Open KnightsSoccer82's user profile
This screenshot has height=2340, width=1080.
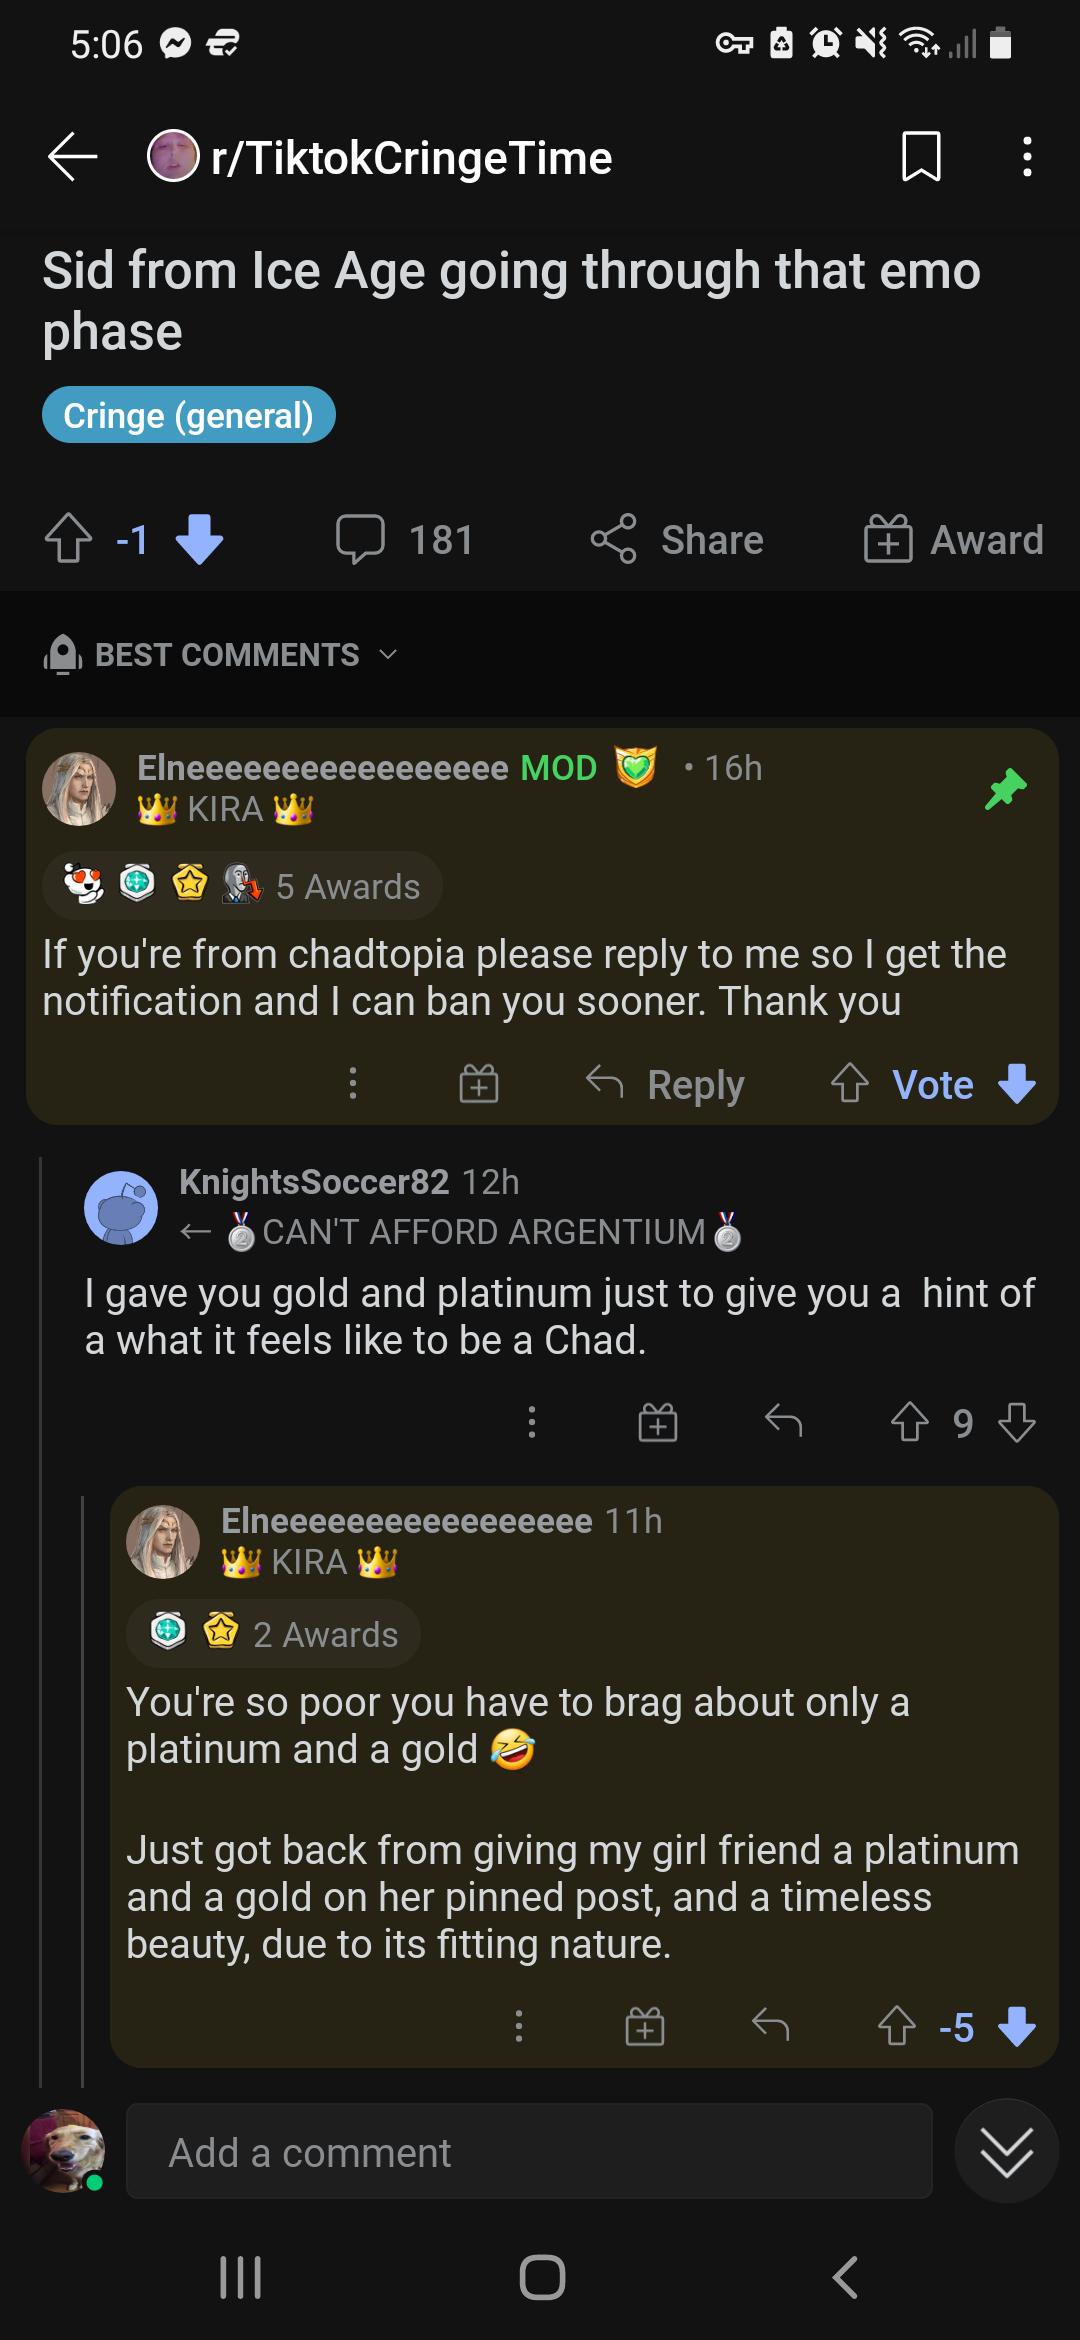tap(313, 1181)
